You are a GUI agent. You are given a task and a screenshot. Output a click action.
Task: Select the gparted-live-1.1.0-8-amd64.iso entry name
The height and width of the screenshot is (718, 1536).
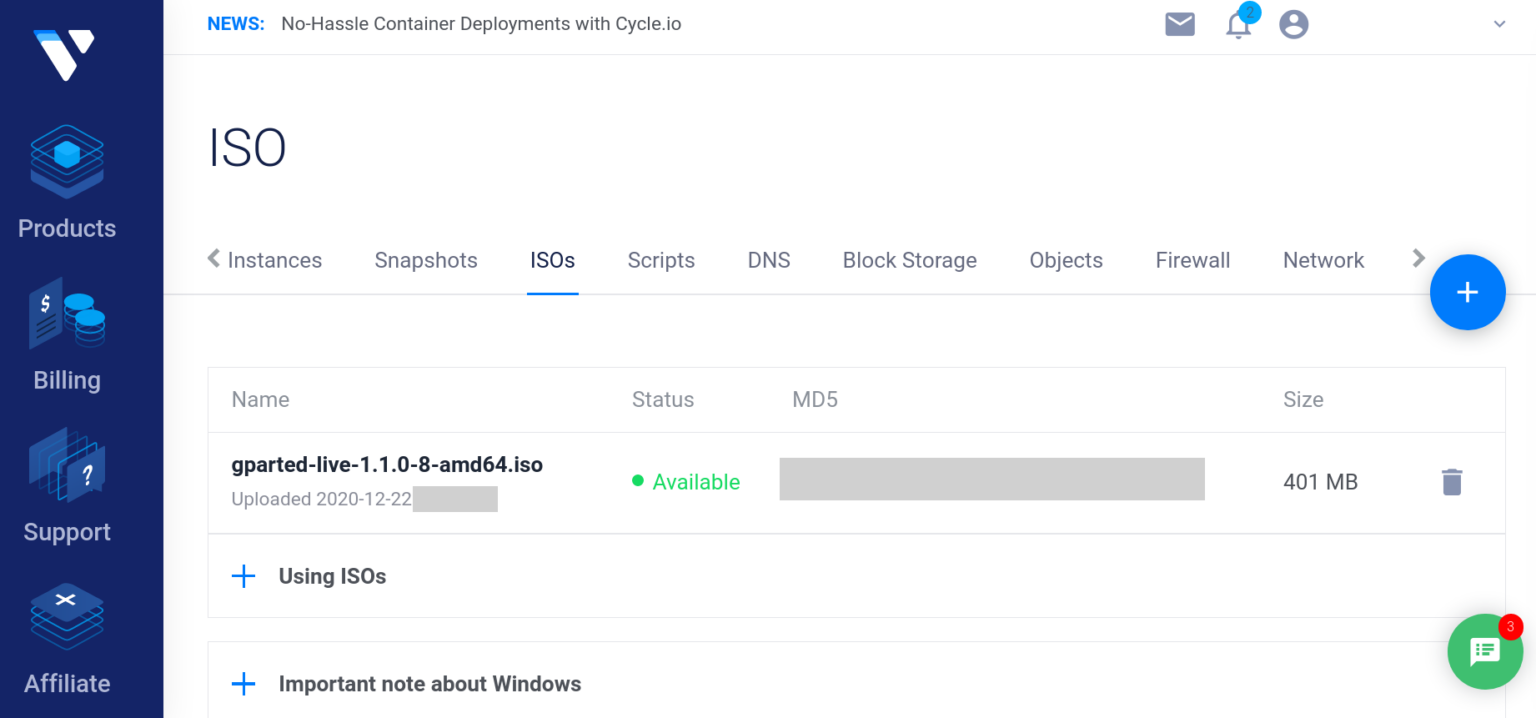(387, 465)
